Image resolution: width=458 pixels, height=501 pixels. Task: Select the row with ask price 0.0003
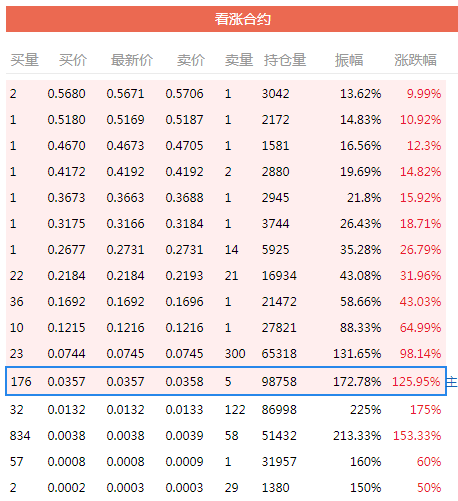point(226,488)
